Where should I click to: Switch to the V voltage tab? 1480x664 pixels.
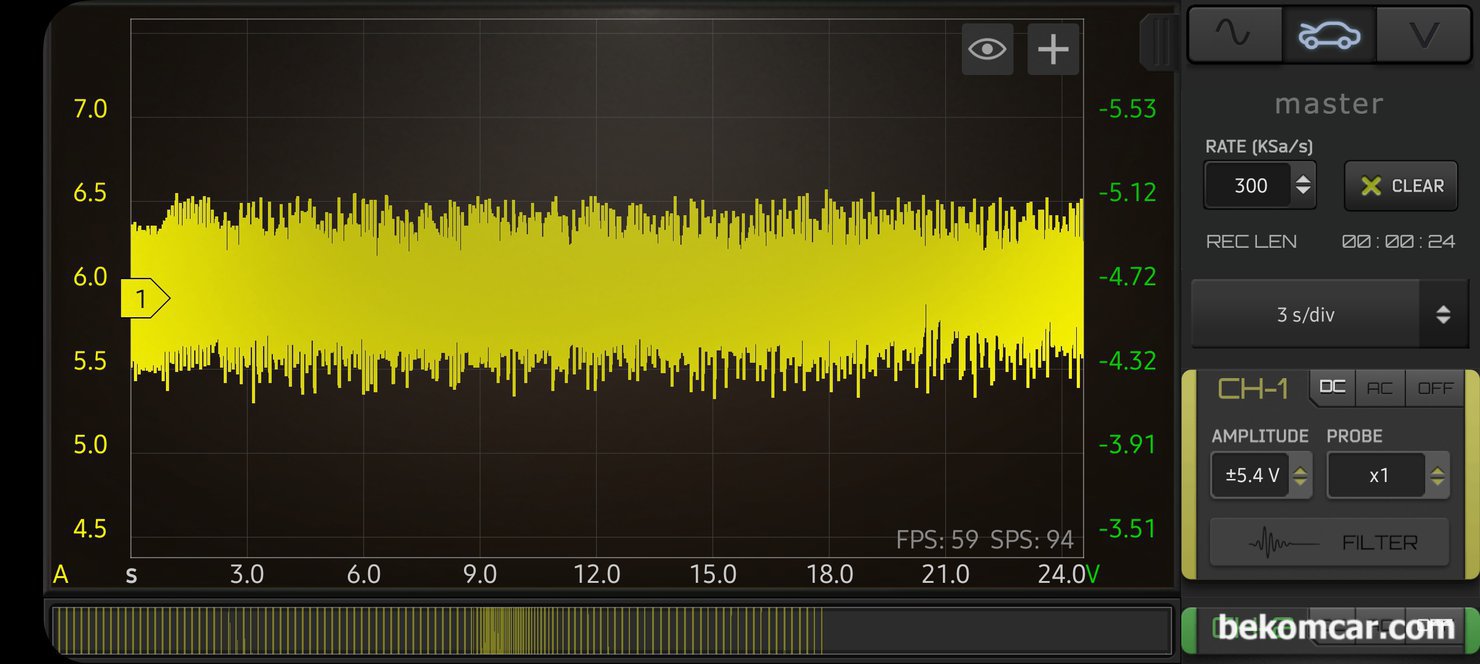(1423, 35)
